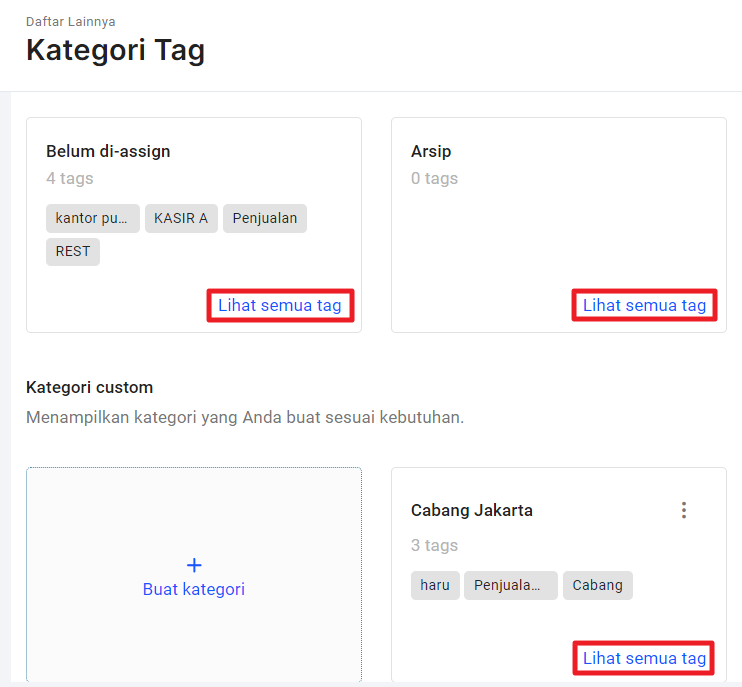Click the Kategori custom section heading

click(89, 388)
